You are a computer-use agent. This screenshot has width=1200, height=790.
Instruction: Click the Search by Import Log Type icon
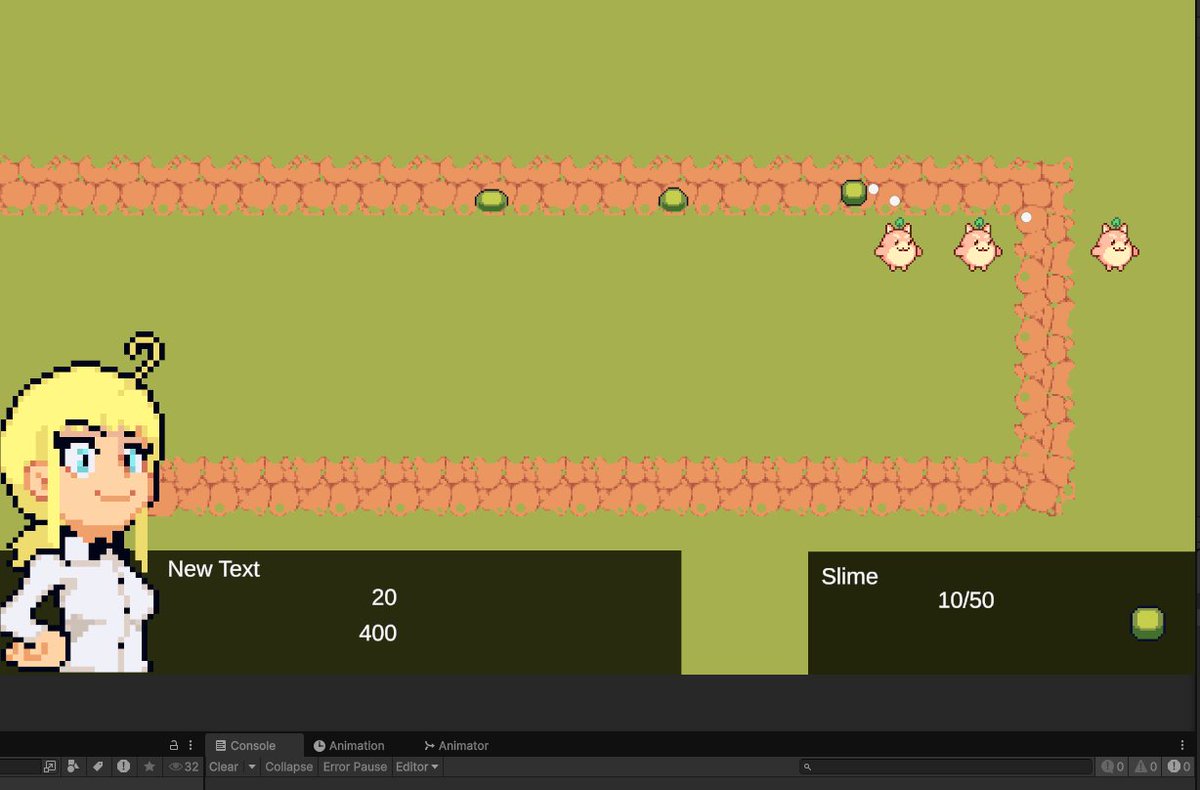click(123, 767)
